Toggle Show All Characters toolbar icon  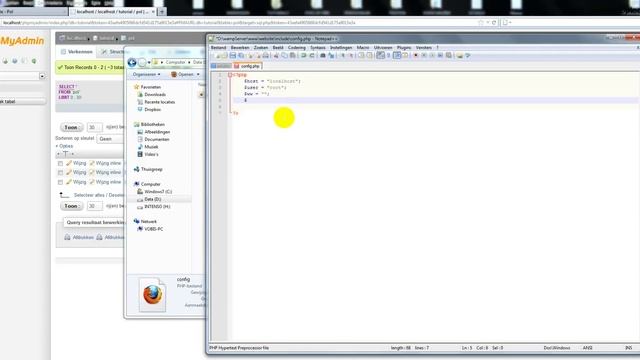(389, 55)
